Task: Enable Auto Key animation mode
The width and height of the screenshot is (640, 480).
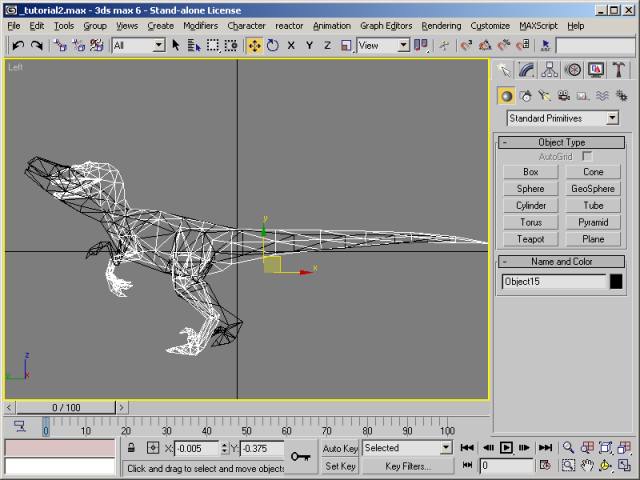Action: tap(340, 448)
